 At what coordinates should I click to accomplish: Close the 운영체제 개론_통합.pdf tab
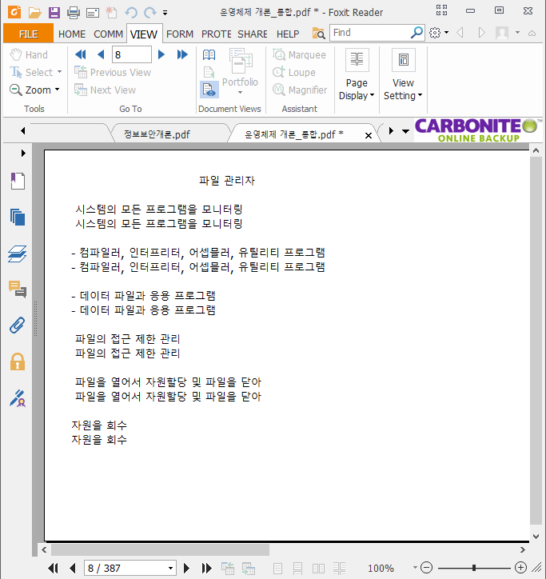[368, 136]
